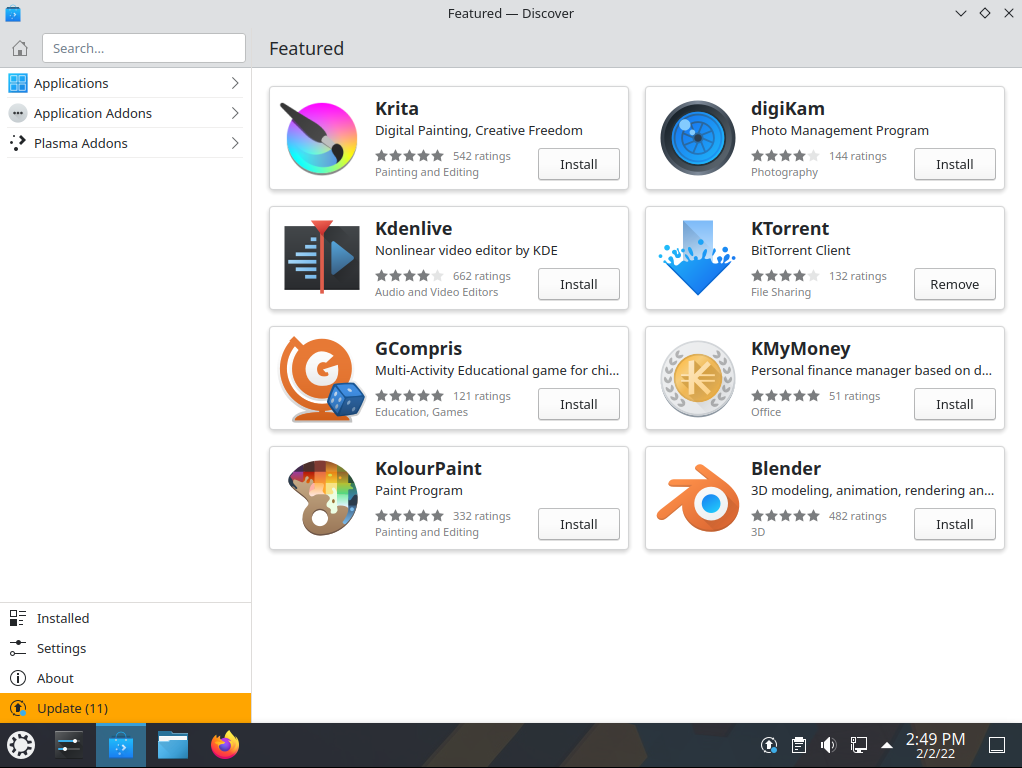
Task: Click the KolourPaint palette icon
Action: click(322, 498)
